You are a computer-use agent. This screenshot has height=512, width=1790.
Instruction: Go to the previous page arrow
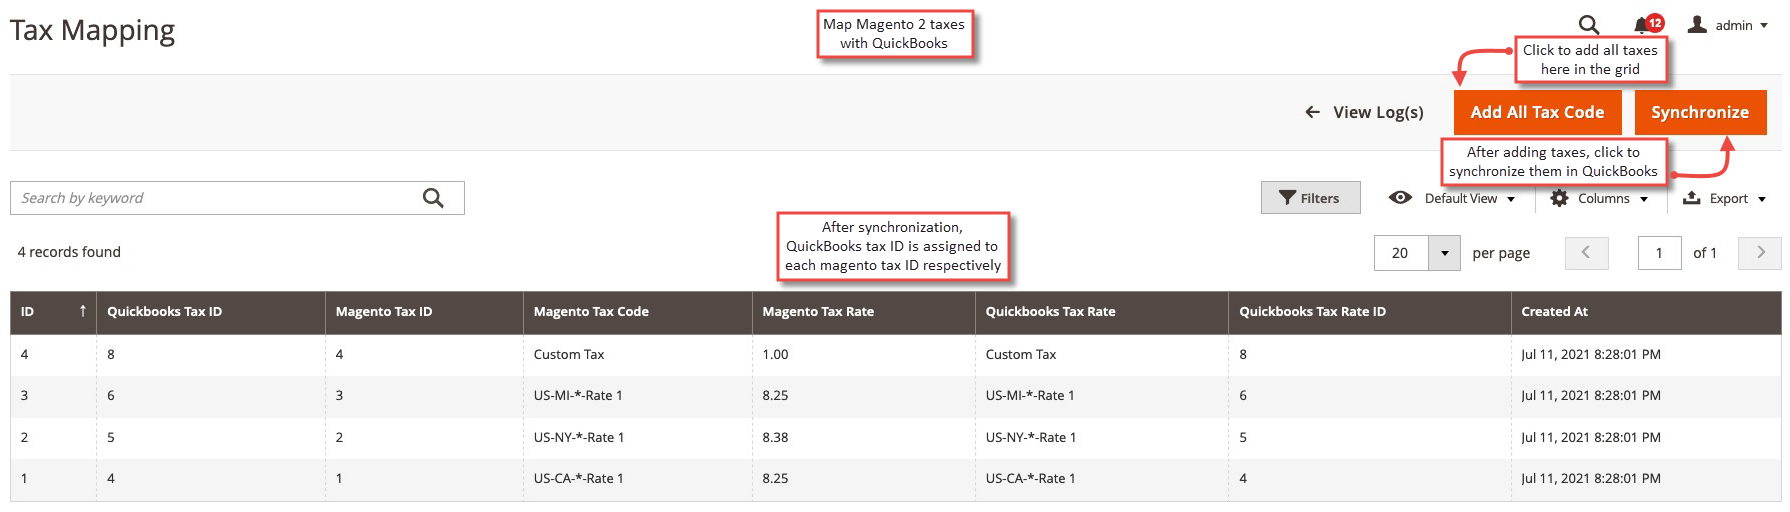(1586, 253)
